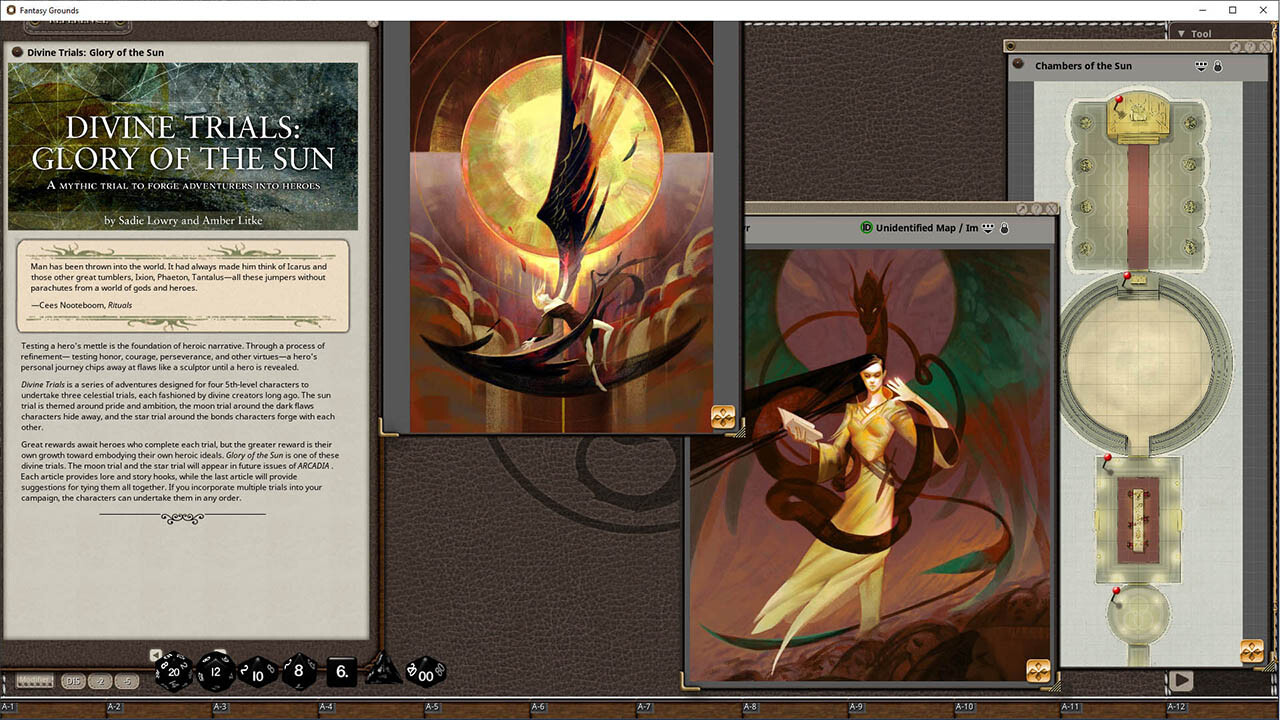The width and height of the screenshot is (1280, 720).
Task: Roll the percentile 00 die
Action: pyautogui.click(x=426, y=671)
